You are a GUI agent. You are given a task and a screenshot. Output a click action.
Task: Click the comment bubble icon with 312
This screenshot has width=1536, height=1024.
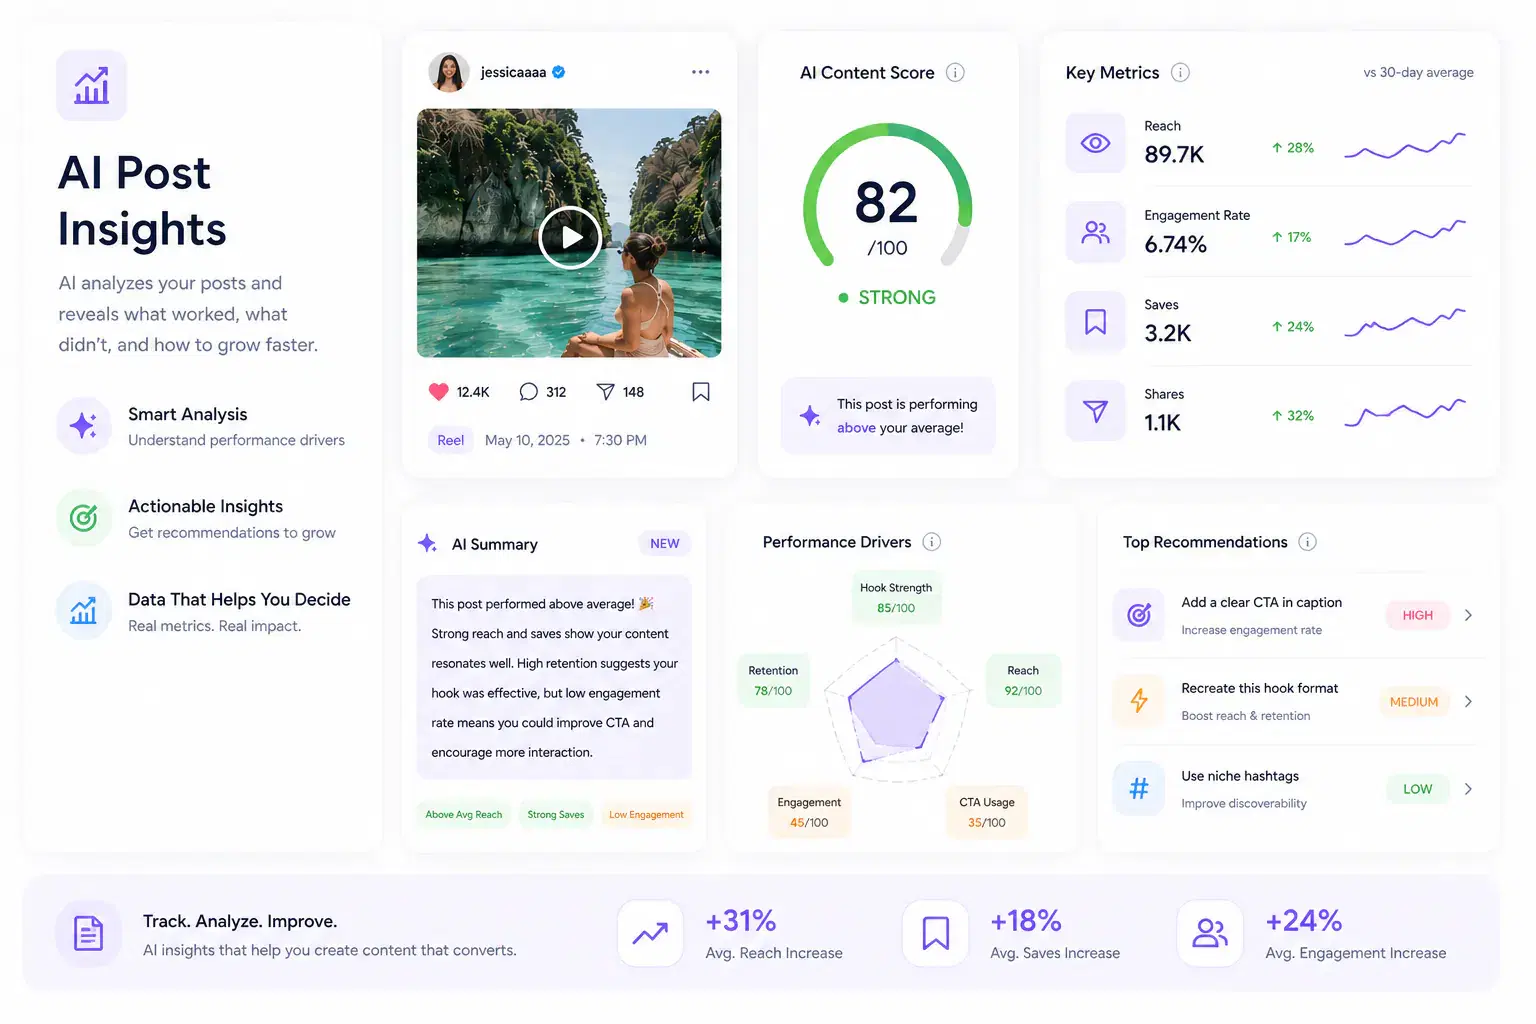[x=529, y=392]
